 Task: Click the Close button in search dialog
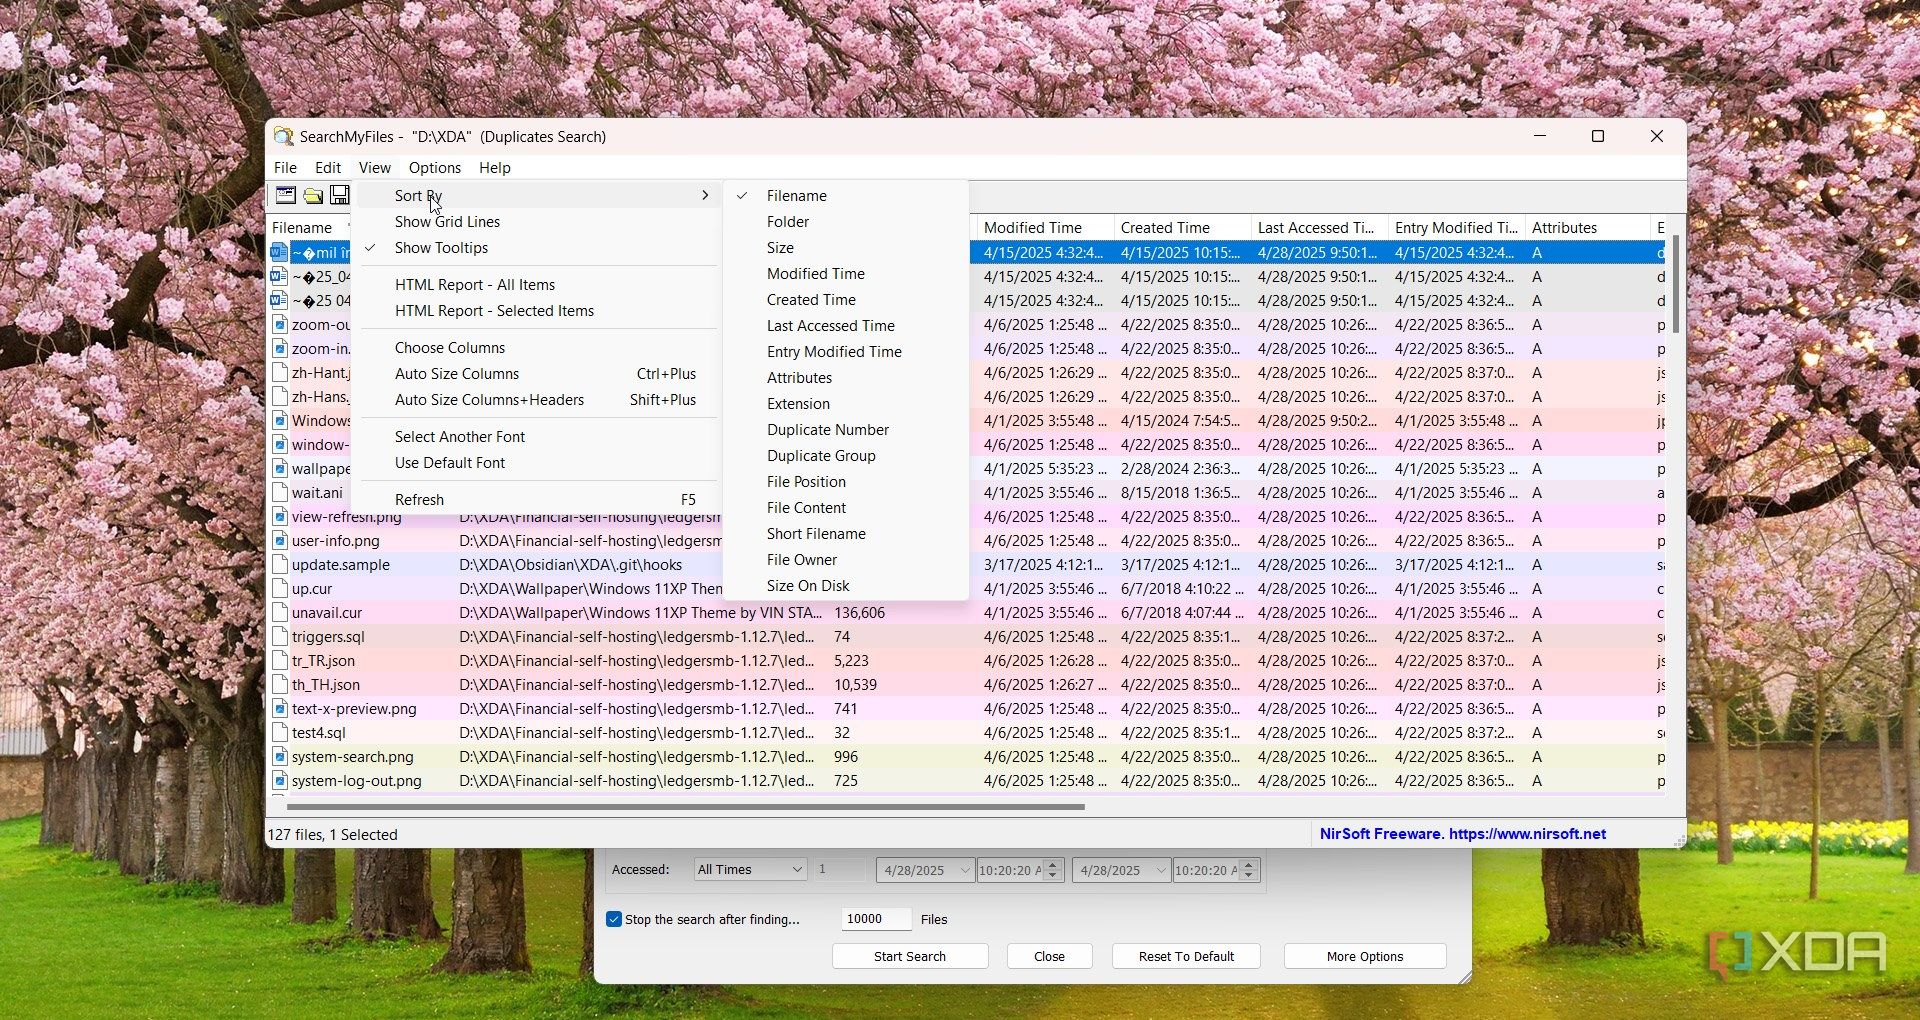click(x=1049, y=956)
